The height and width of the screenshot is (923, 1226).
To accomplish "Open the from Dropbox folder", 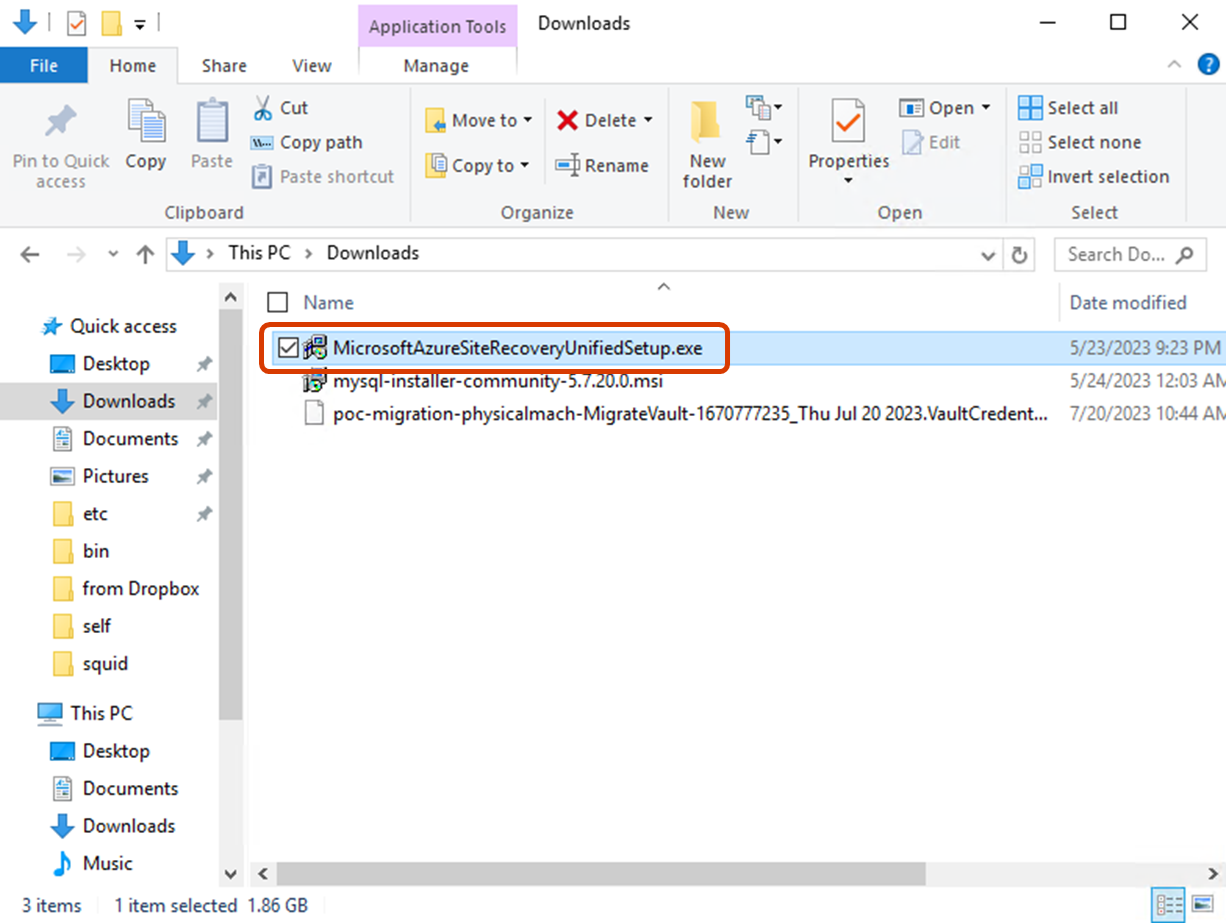I will click(x=141, y=588).
